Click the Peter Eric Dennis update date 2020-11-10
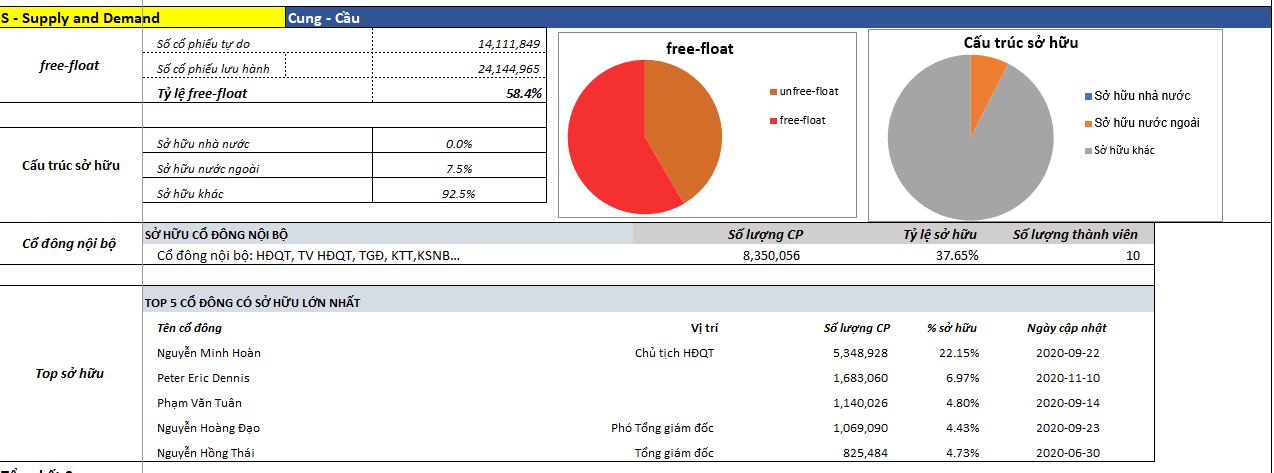The image size is (1274, 473). 1067,378
